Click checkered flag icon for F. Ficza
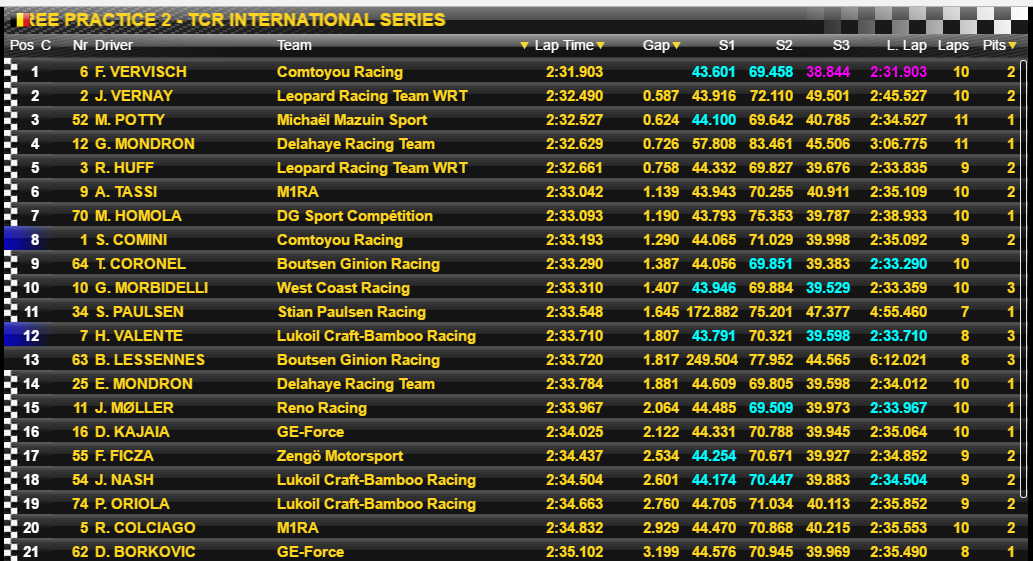The width and height of the screenshot is (1033, 561). coord(11,456)
